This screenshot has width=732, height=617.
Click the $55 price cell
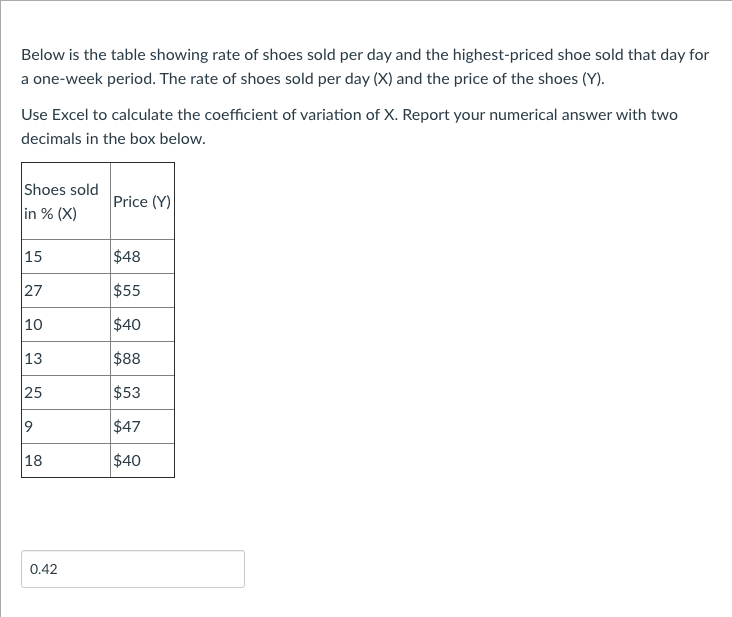coord(142,291)
